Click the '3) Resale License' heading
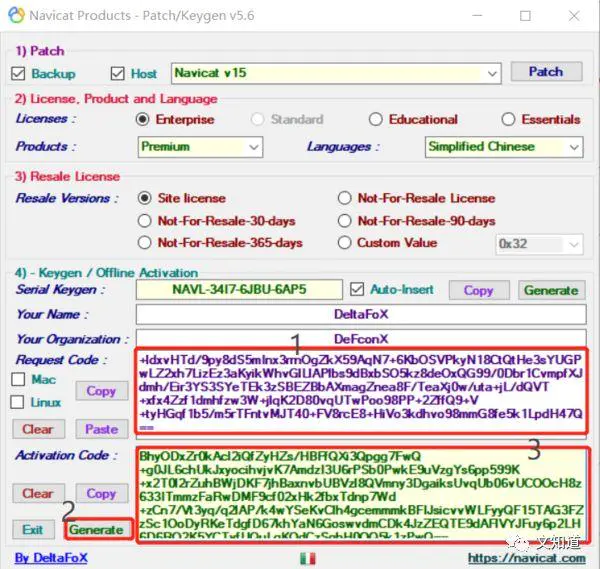The height and width of the screenshot is (569, 600). [67, 176]
